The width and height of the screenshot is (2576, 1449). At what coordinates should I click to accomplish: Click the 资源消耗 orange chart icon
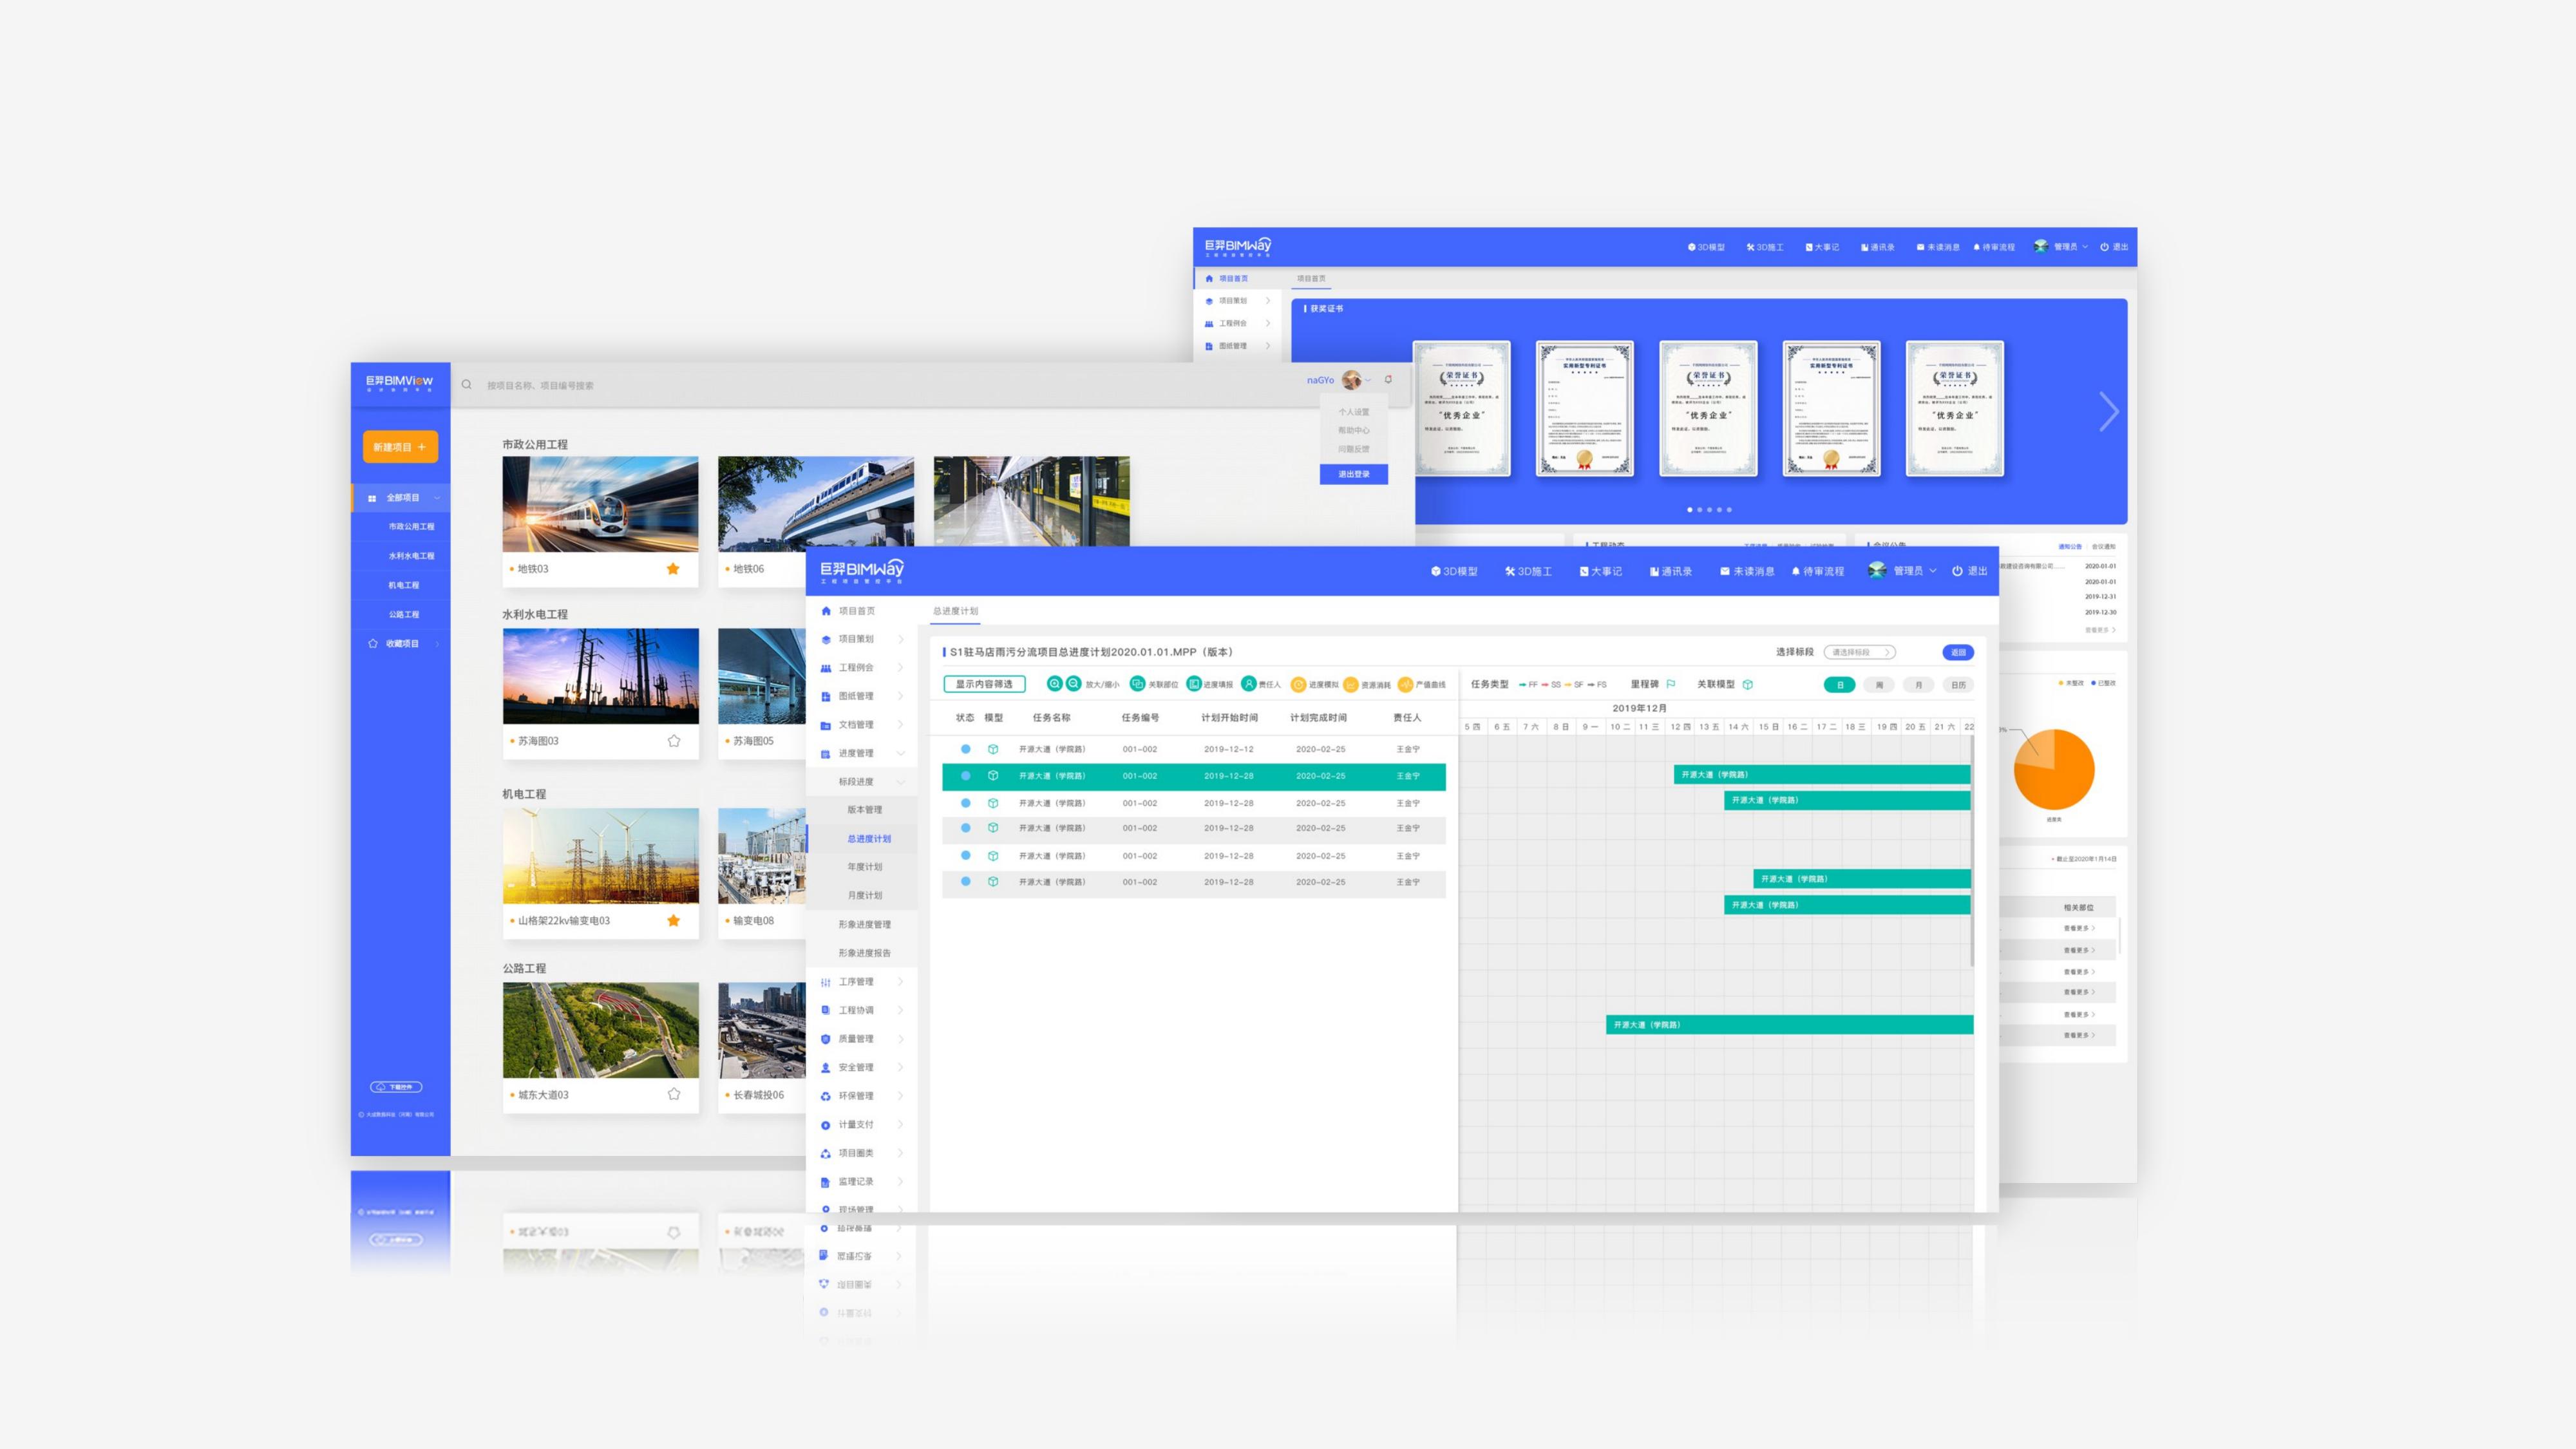click(x=1350, y=685)
